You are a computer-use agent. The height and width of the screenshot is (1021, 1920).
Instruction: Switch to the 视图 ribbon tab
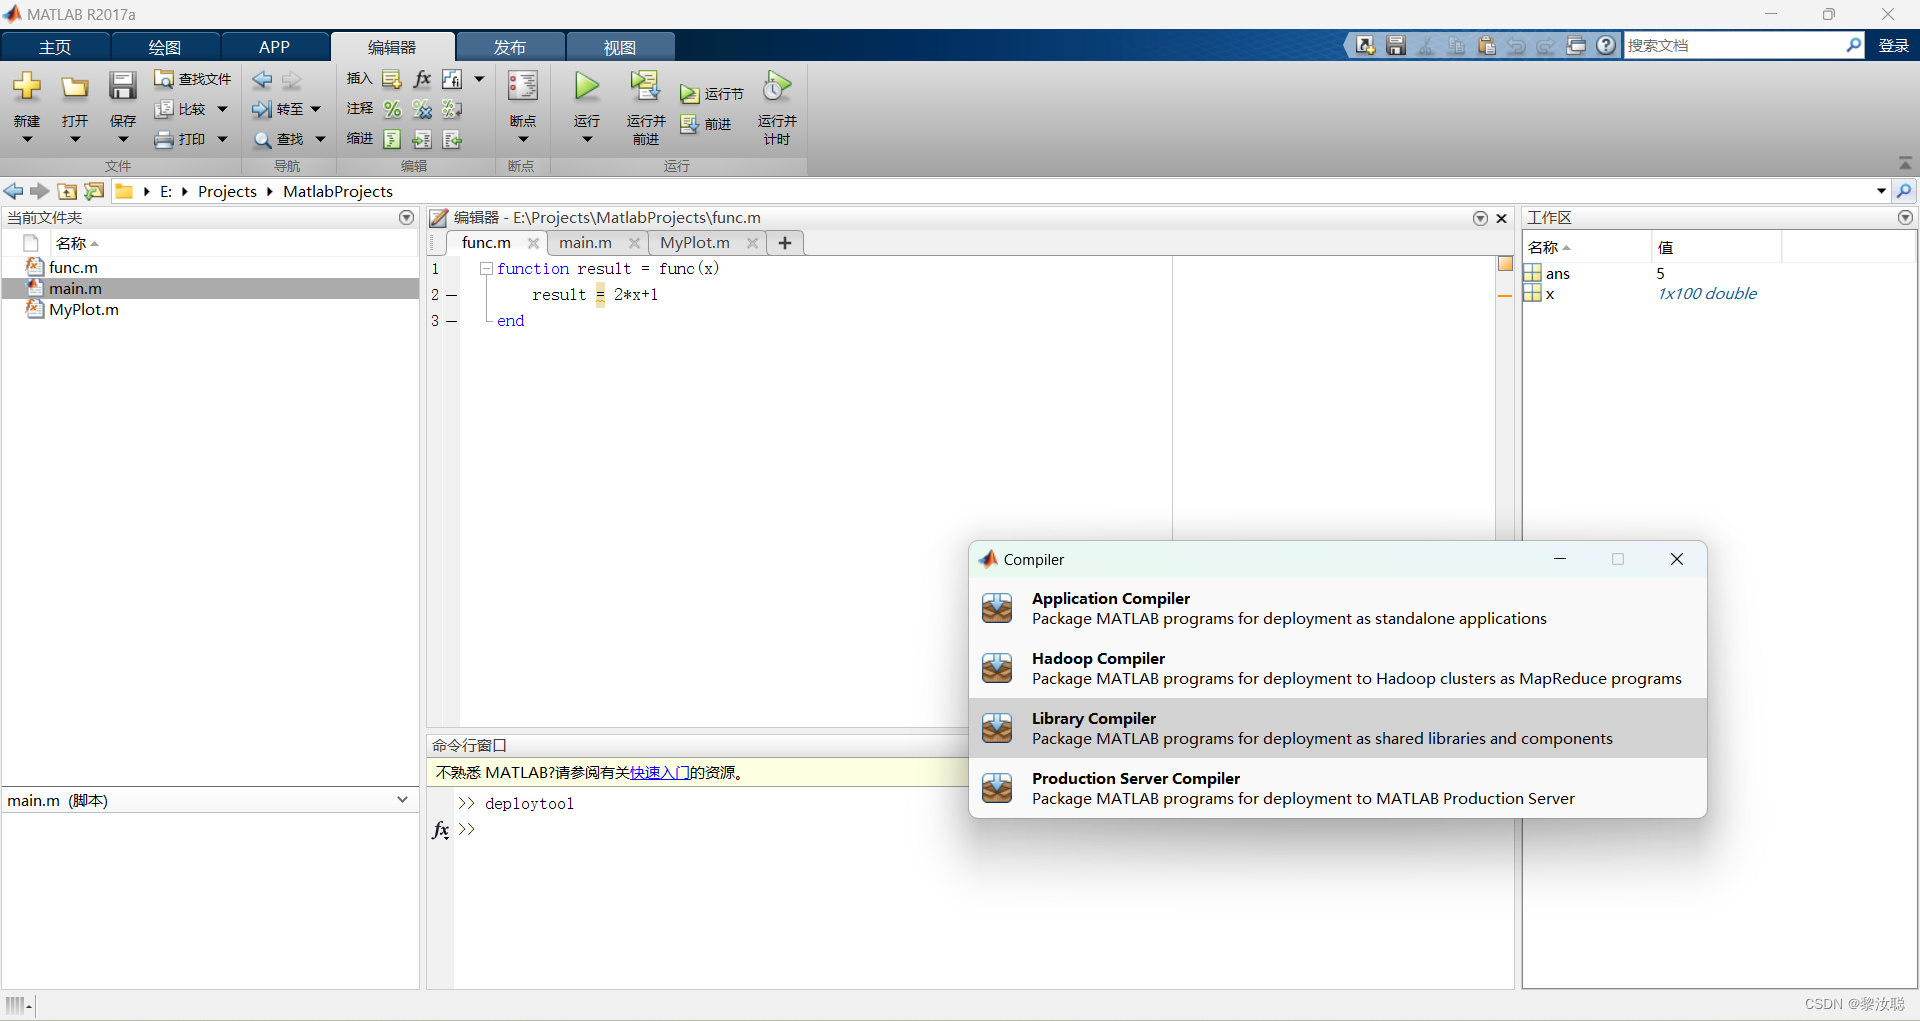pyautogui.click(x=620, y=47)
